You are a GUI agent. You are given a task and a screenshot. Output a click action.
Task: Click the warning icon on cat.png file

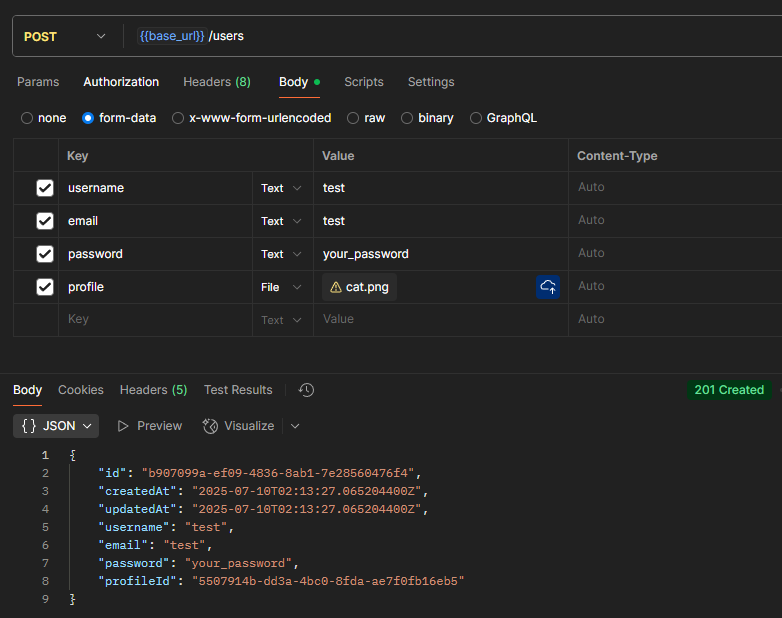[336, 288]
